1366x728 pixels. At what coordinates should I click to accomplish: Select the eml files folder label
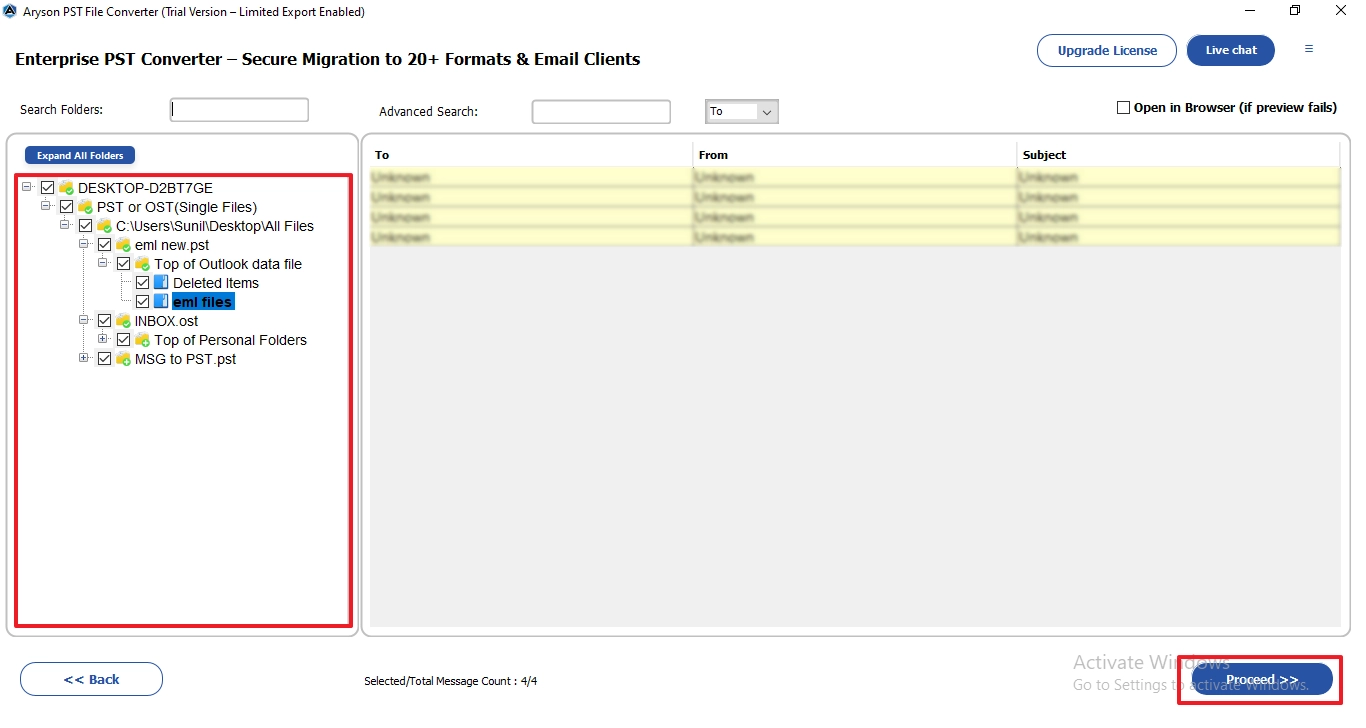pos(203,302)
